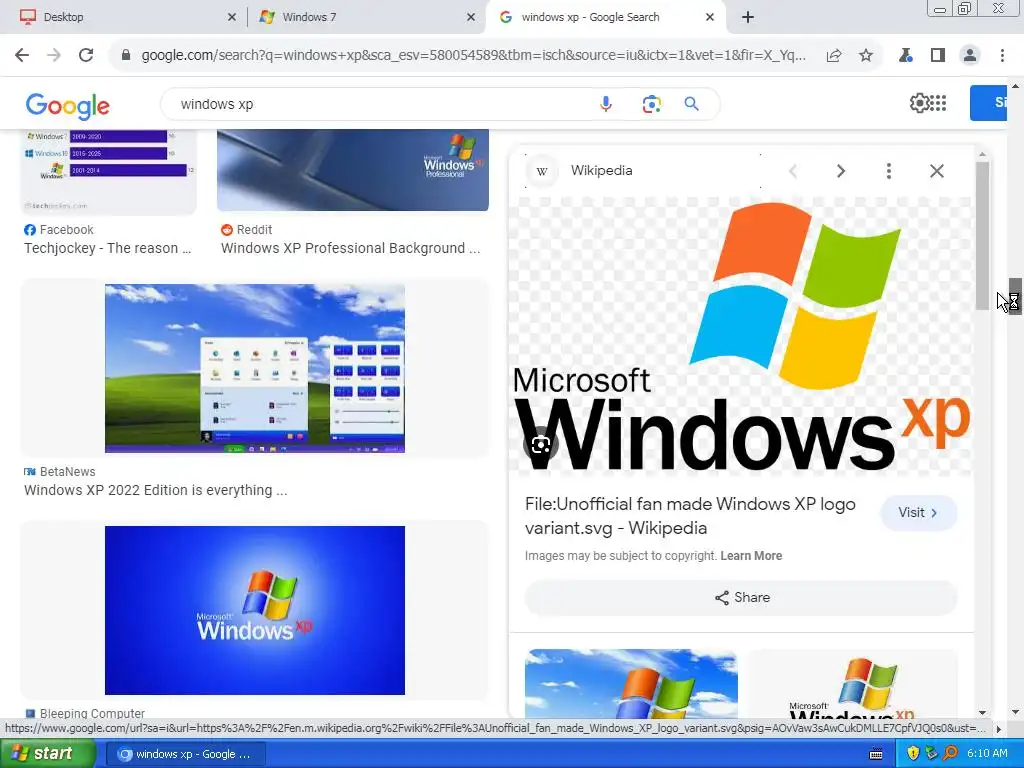The width and height of the screenshot is (1024, 768).
Task: Open the Learn More copyright link
Action: [751, 556]
